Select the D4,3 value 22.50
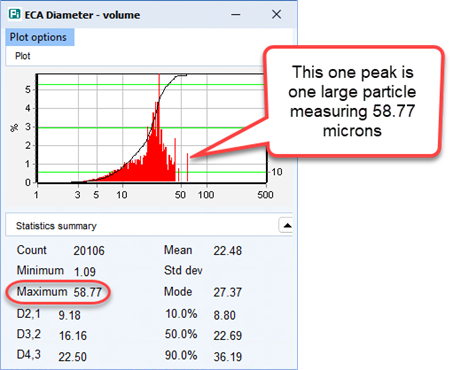The width and height of the screenshot is (453, 370). coord(72,357)
